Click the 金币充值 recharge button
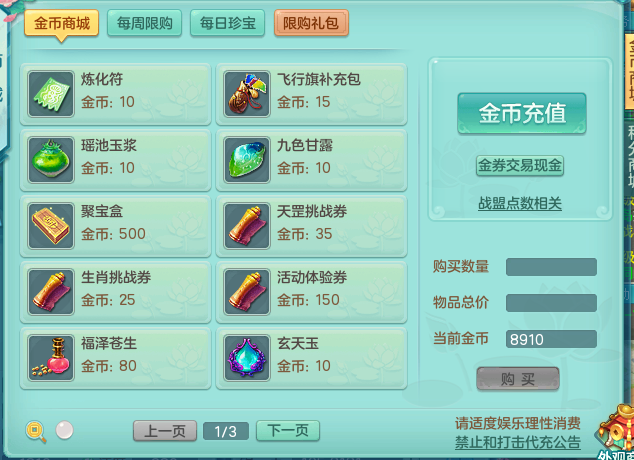The width and height of the screenshot is (634, 460). 522,113
